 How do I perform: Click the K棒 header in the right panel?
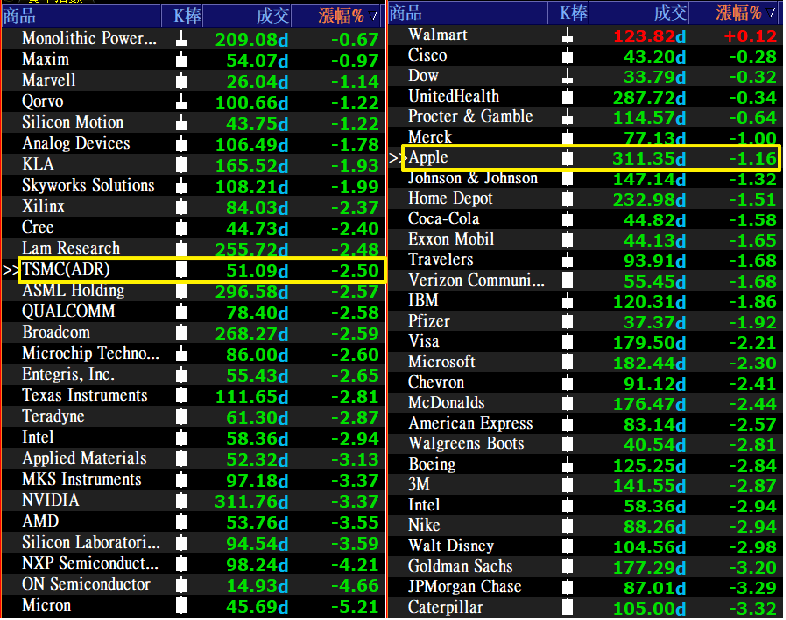[x=572, y=12]
